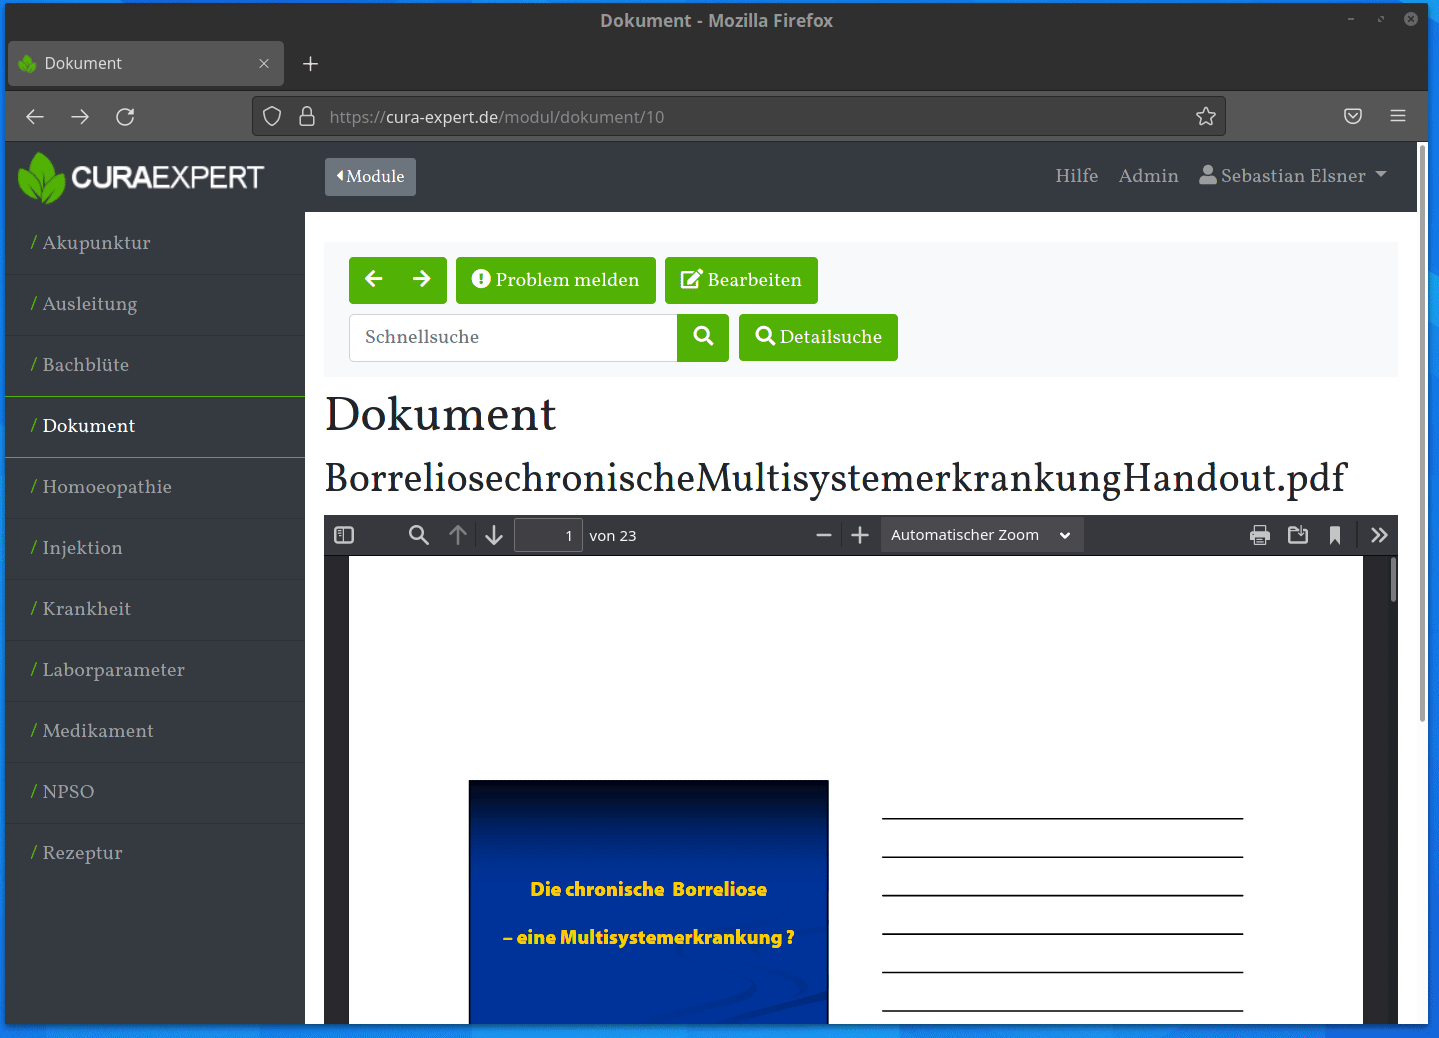Viewport: 1439px width, 1038px height.
Task: Open the Bearbeiten editing view
Action: (x=741, y=280)
